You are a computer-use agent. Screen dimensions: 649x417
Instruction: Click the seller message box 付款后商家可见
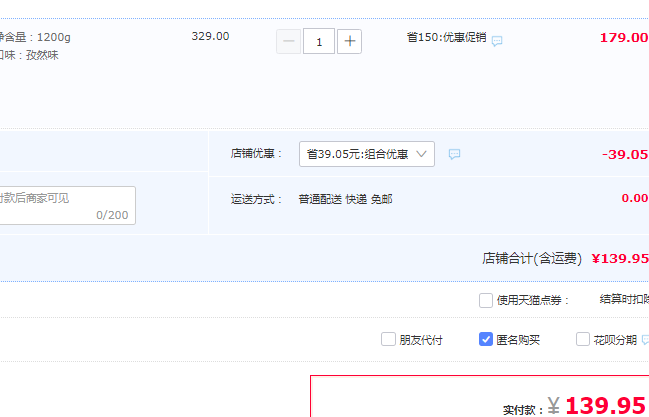point(67,205)
